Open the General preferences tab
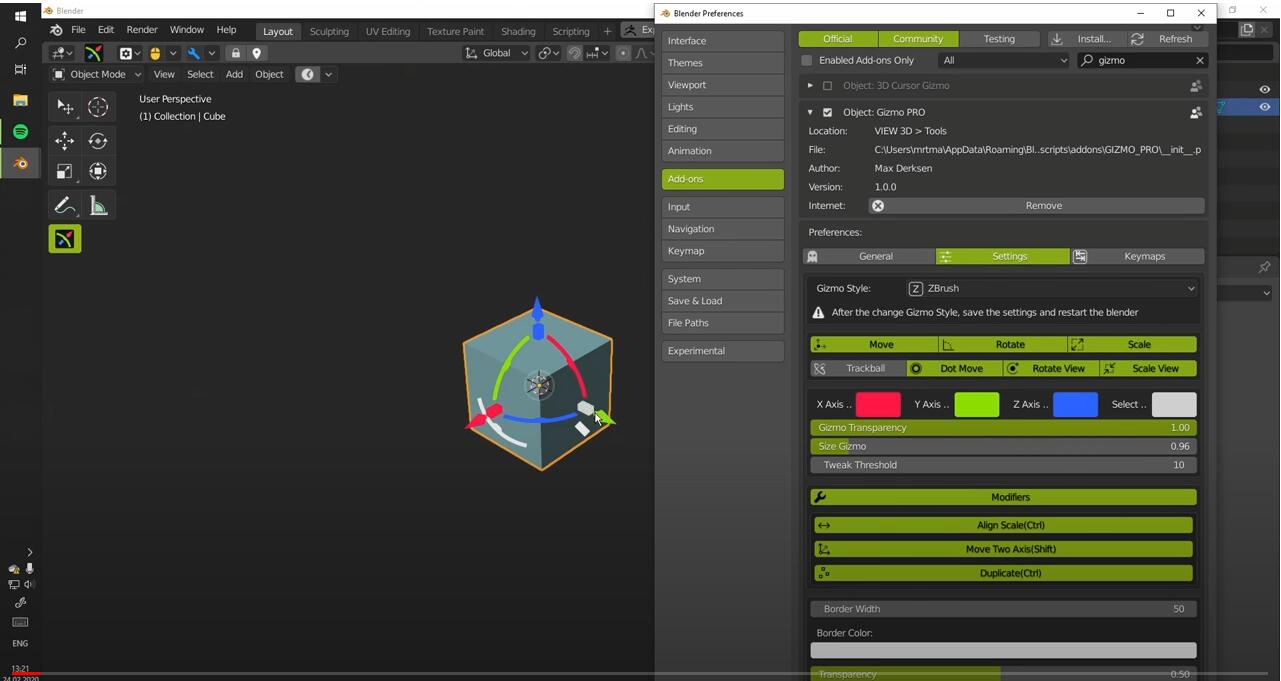Image resolution: width=1281 pixels, height=681 pixels. (x=869, y=256)
